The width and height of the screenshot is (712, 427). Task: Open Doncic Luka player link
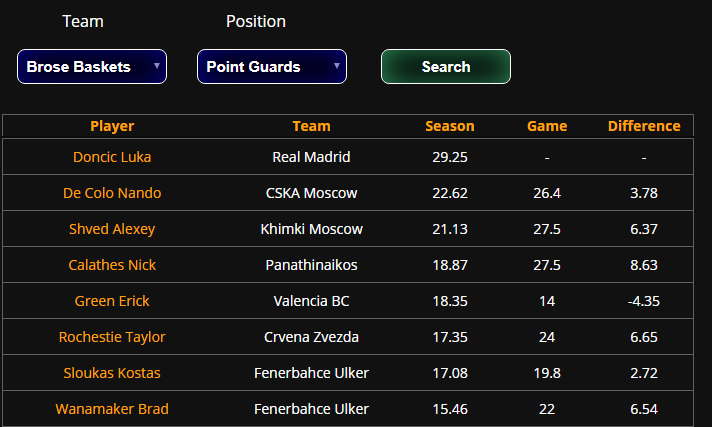point(112,157)
